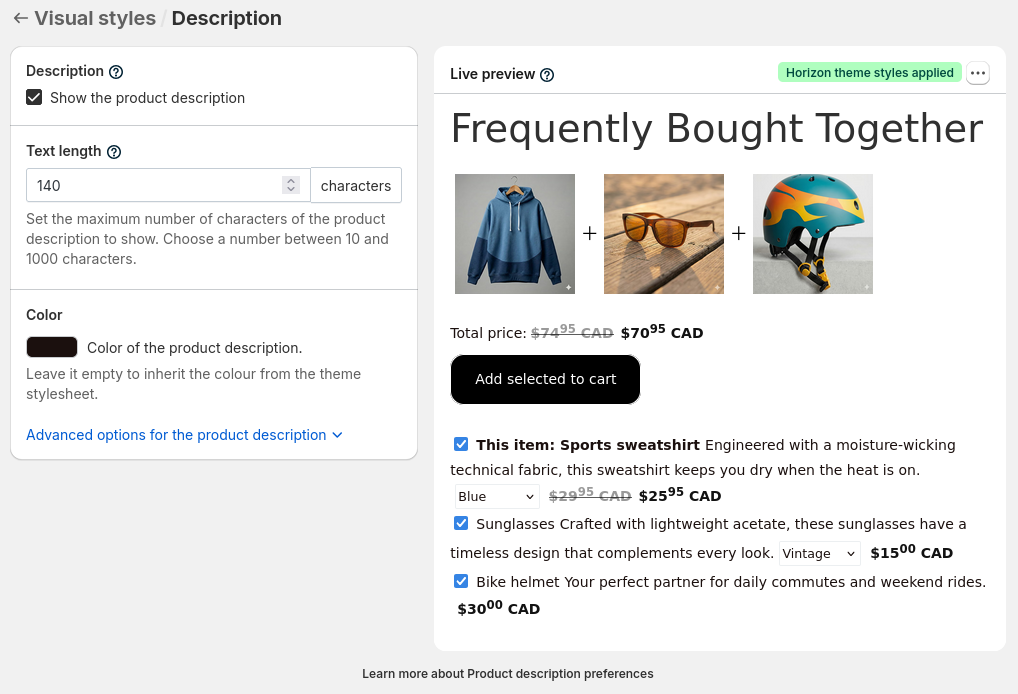Click the Text length help icon
Viewport: 1018px width, 694px height.
point(114,152)
